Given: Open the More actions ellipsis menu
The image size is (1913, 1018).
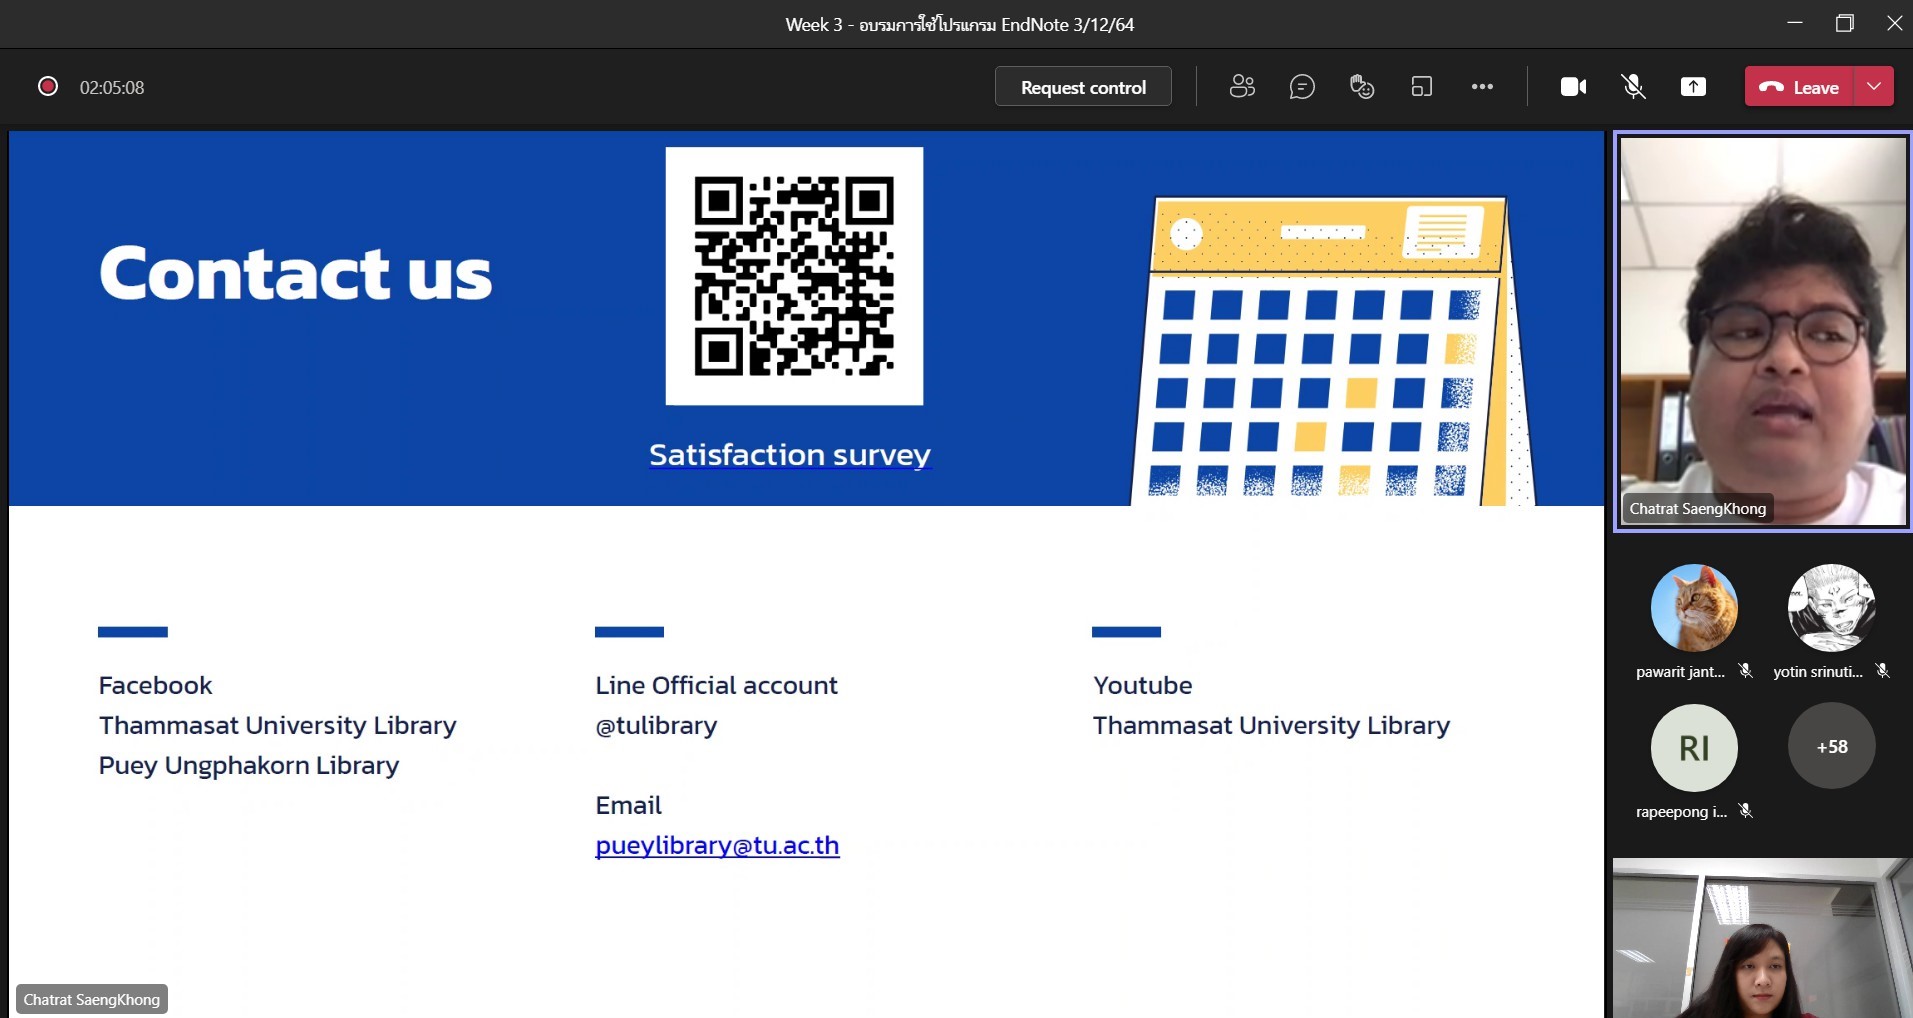Looking at the screenshot, I should (1482, 87).
